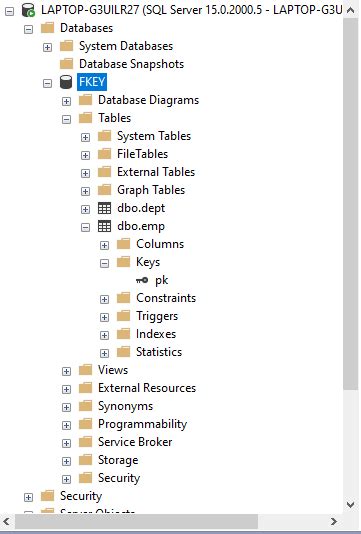
Task: Click the horizontal scrollbar right arrow
Action: click(334, 521)
